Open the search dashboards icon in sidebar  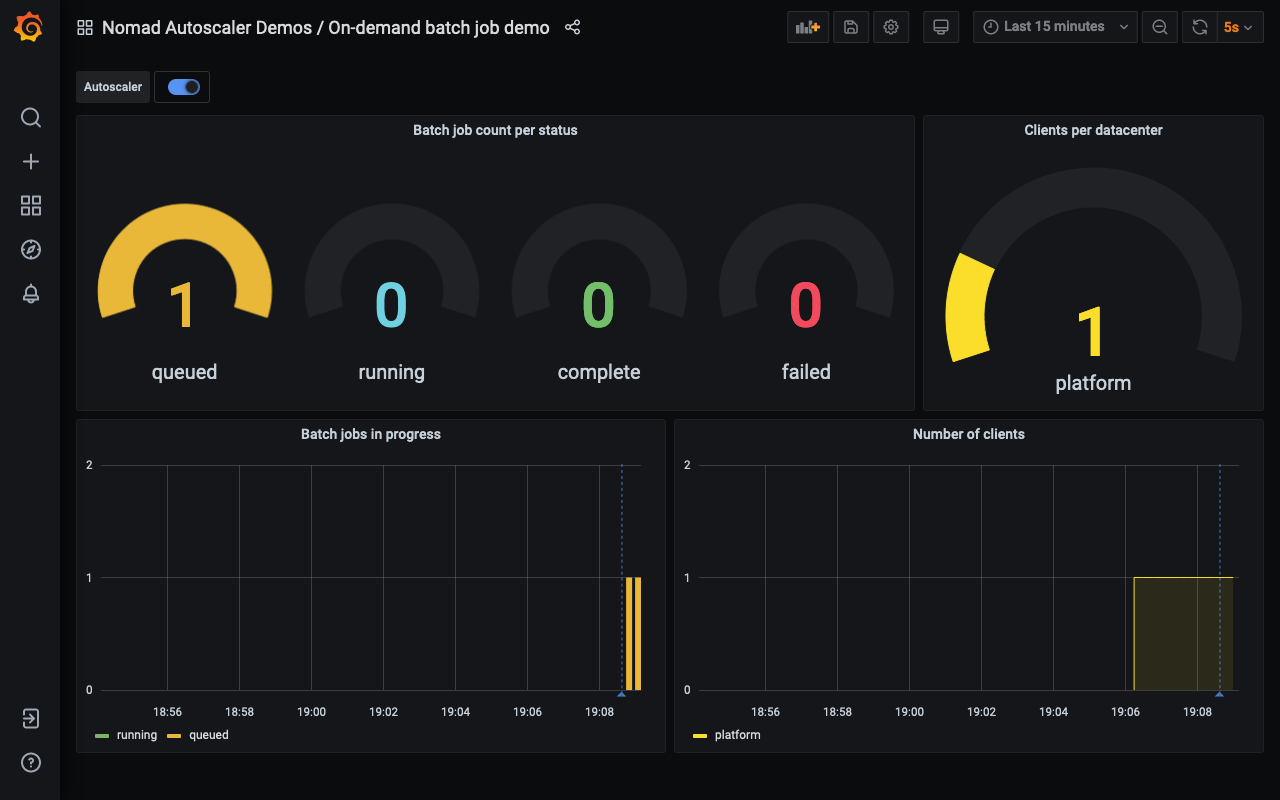[x=31, y=118]
